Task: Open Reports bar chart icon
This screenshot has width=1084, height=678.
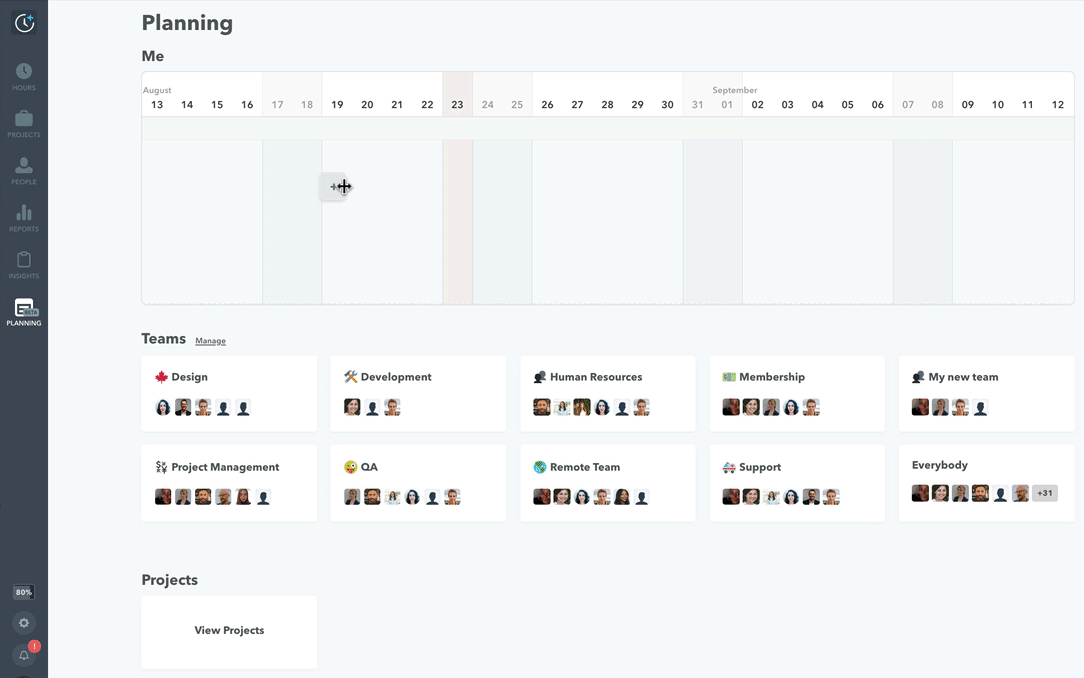Action: tap(24, 217)
